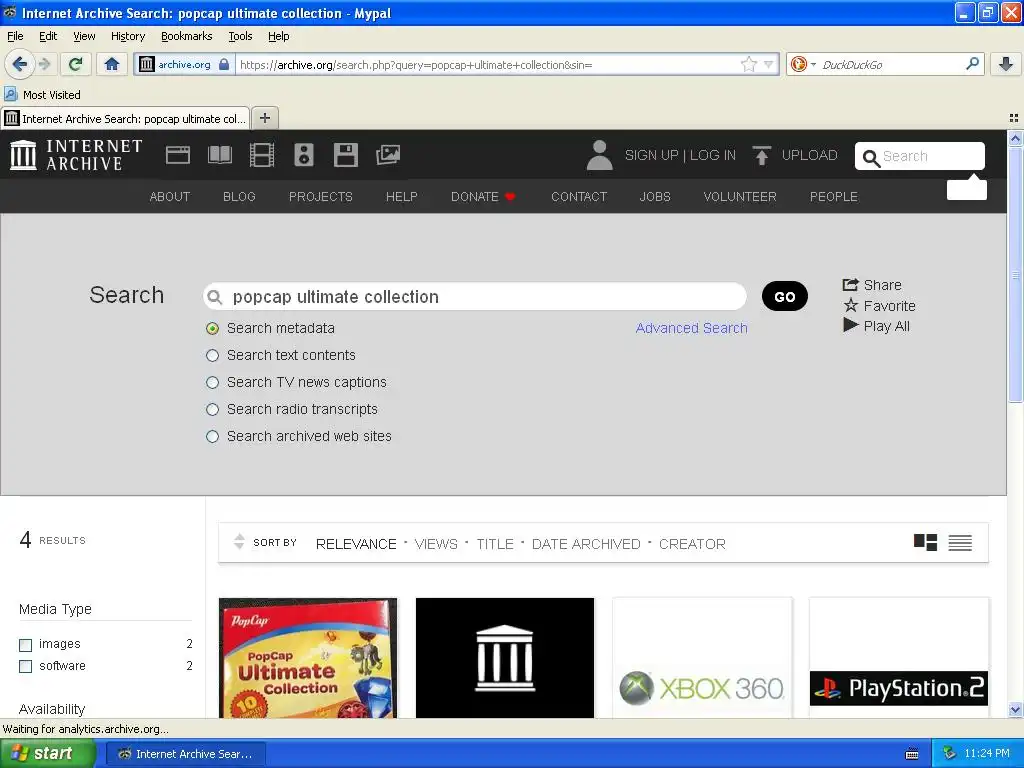Check the software media type filter
Image resolution: width=1024 pixels, height=768 pixels.
[x=25, y=666]
